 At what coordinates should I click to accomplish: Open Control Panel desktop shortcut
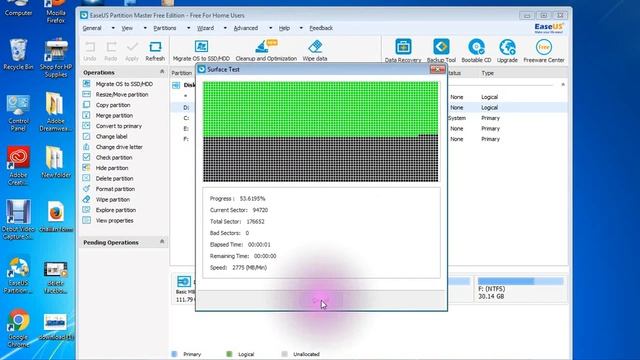point(18,113)
